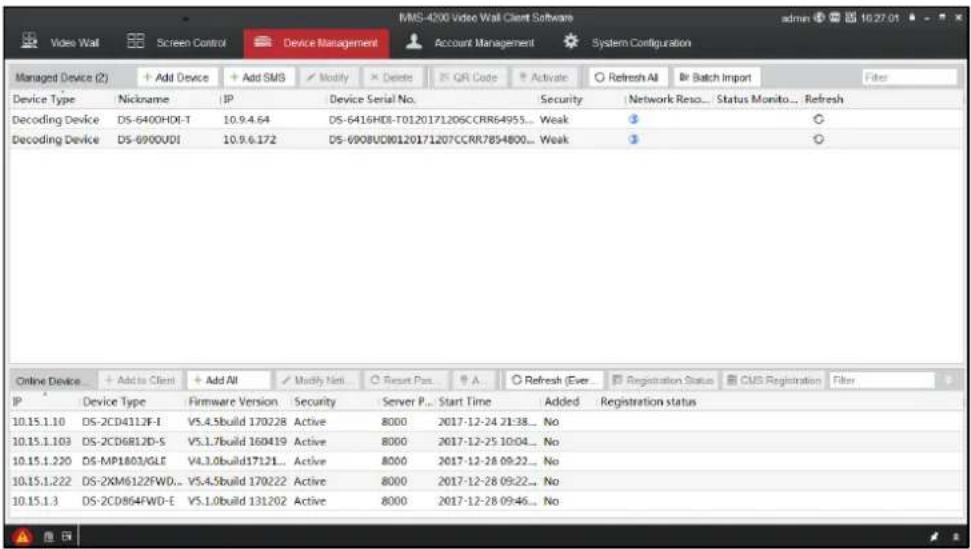Click the Add SMS button
The width and height of the screenshot is (971, 549).
(x=259, y=78)
